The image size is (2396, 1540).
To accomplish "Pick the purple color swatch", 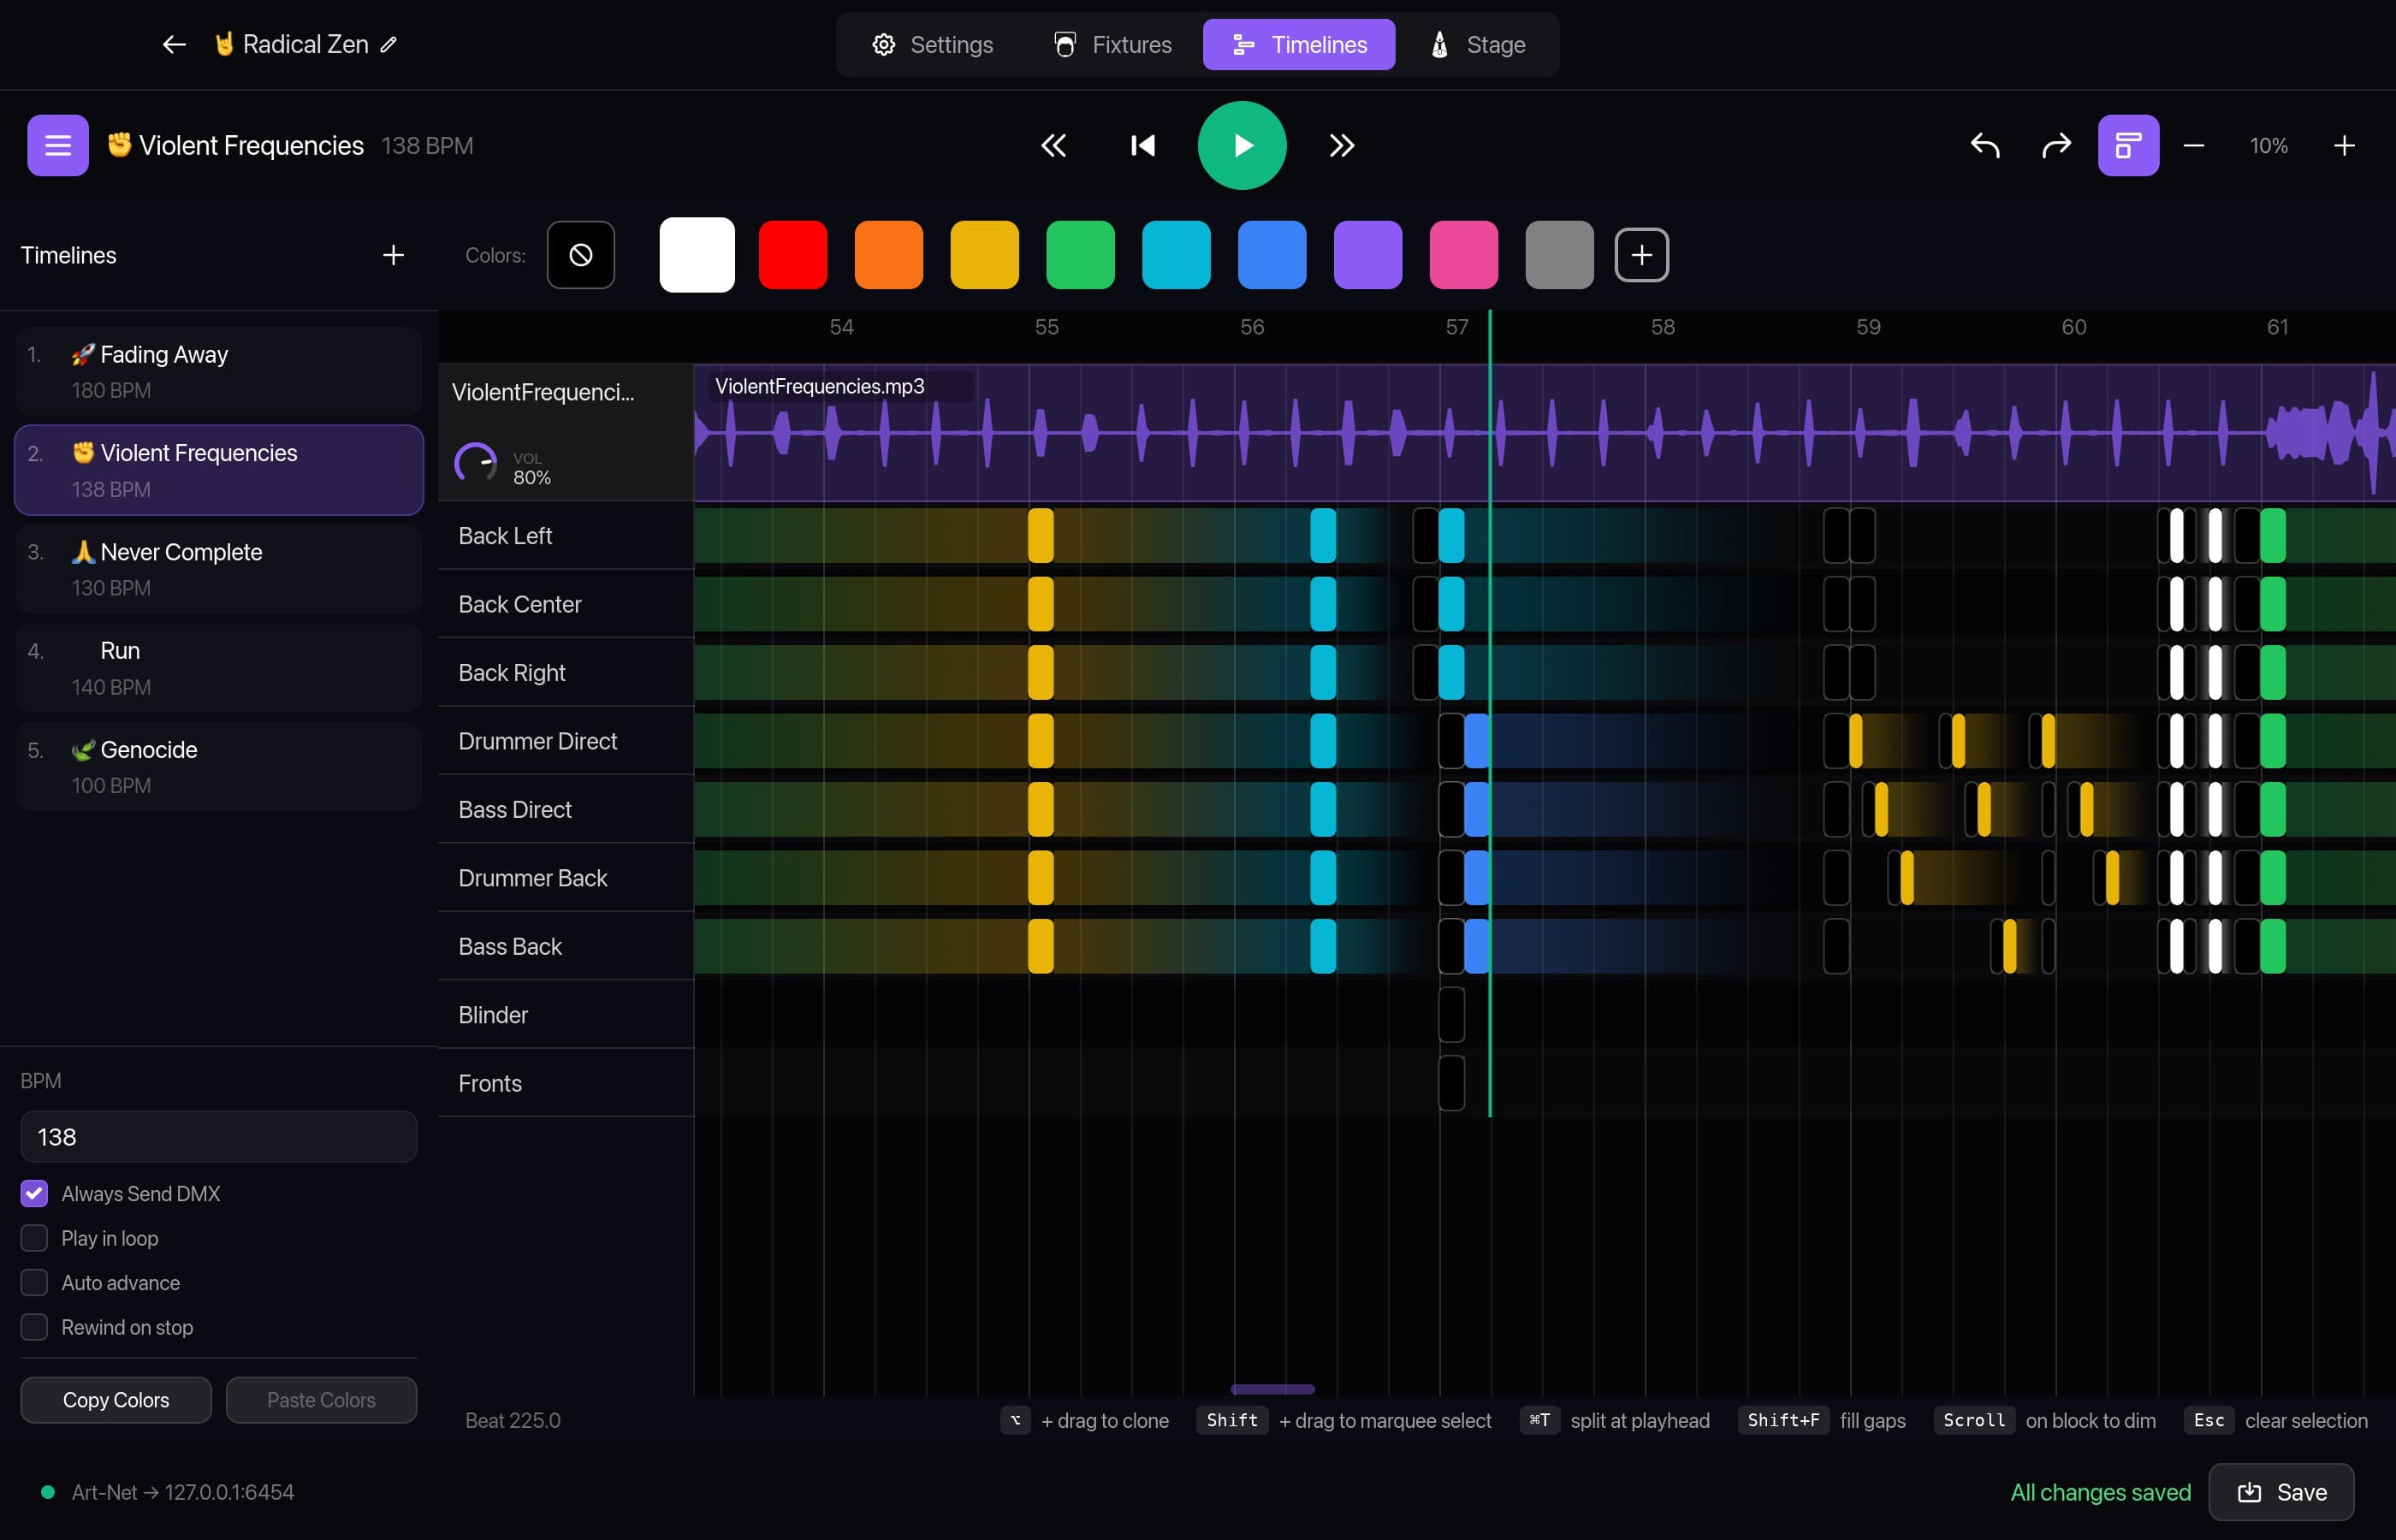I will pos(1368,255).
